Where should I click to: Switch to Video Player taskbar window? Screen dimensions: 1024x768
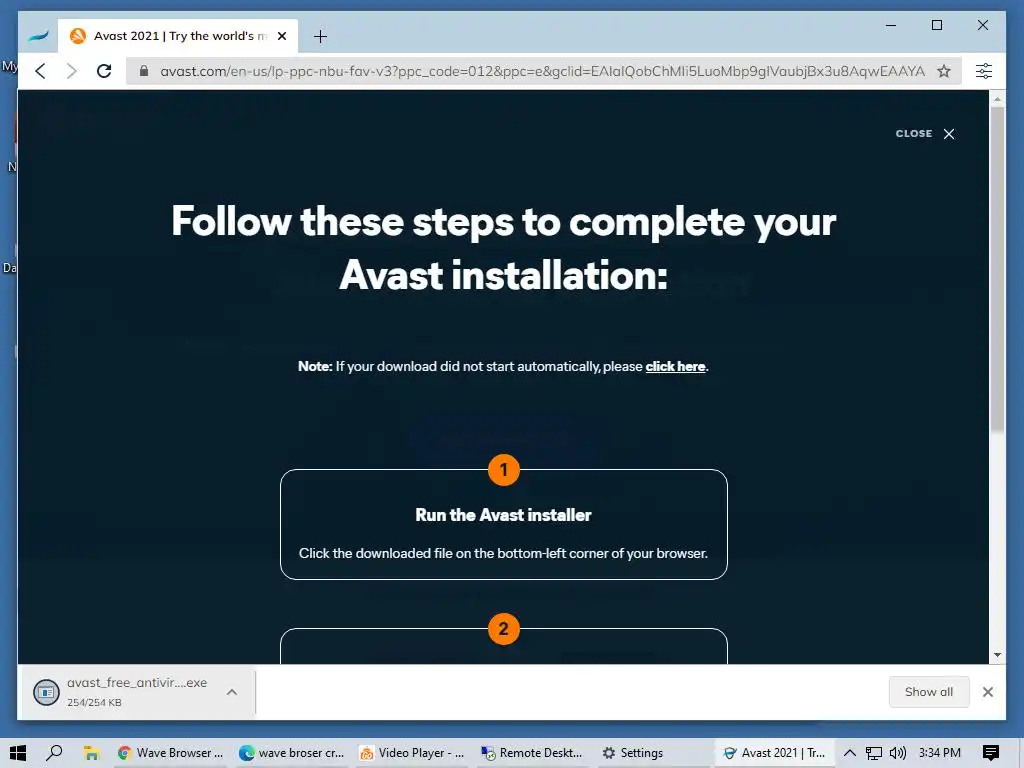pos(413,753)
